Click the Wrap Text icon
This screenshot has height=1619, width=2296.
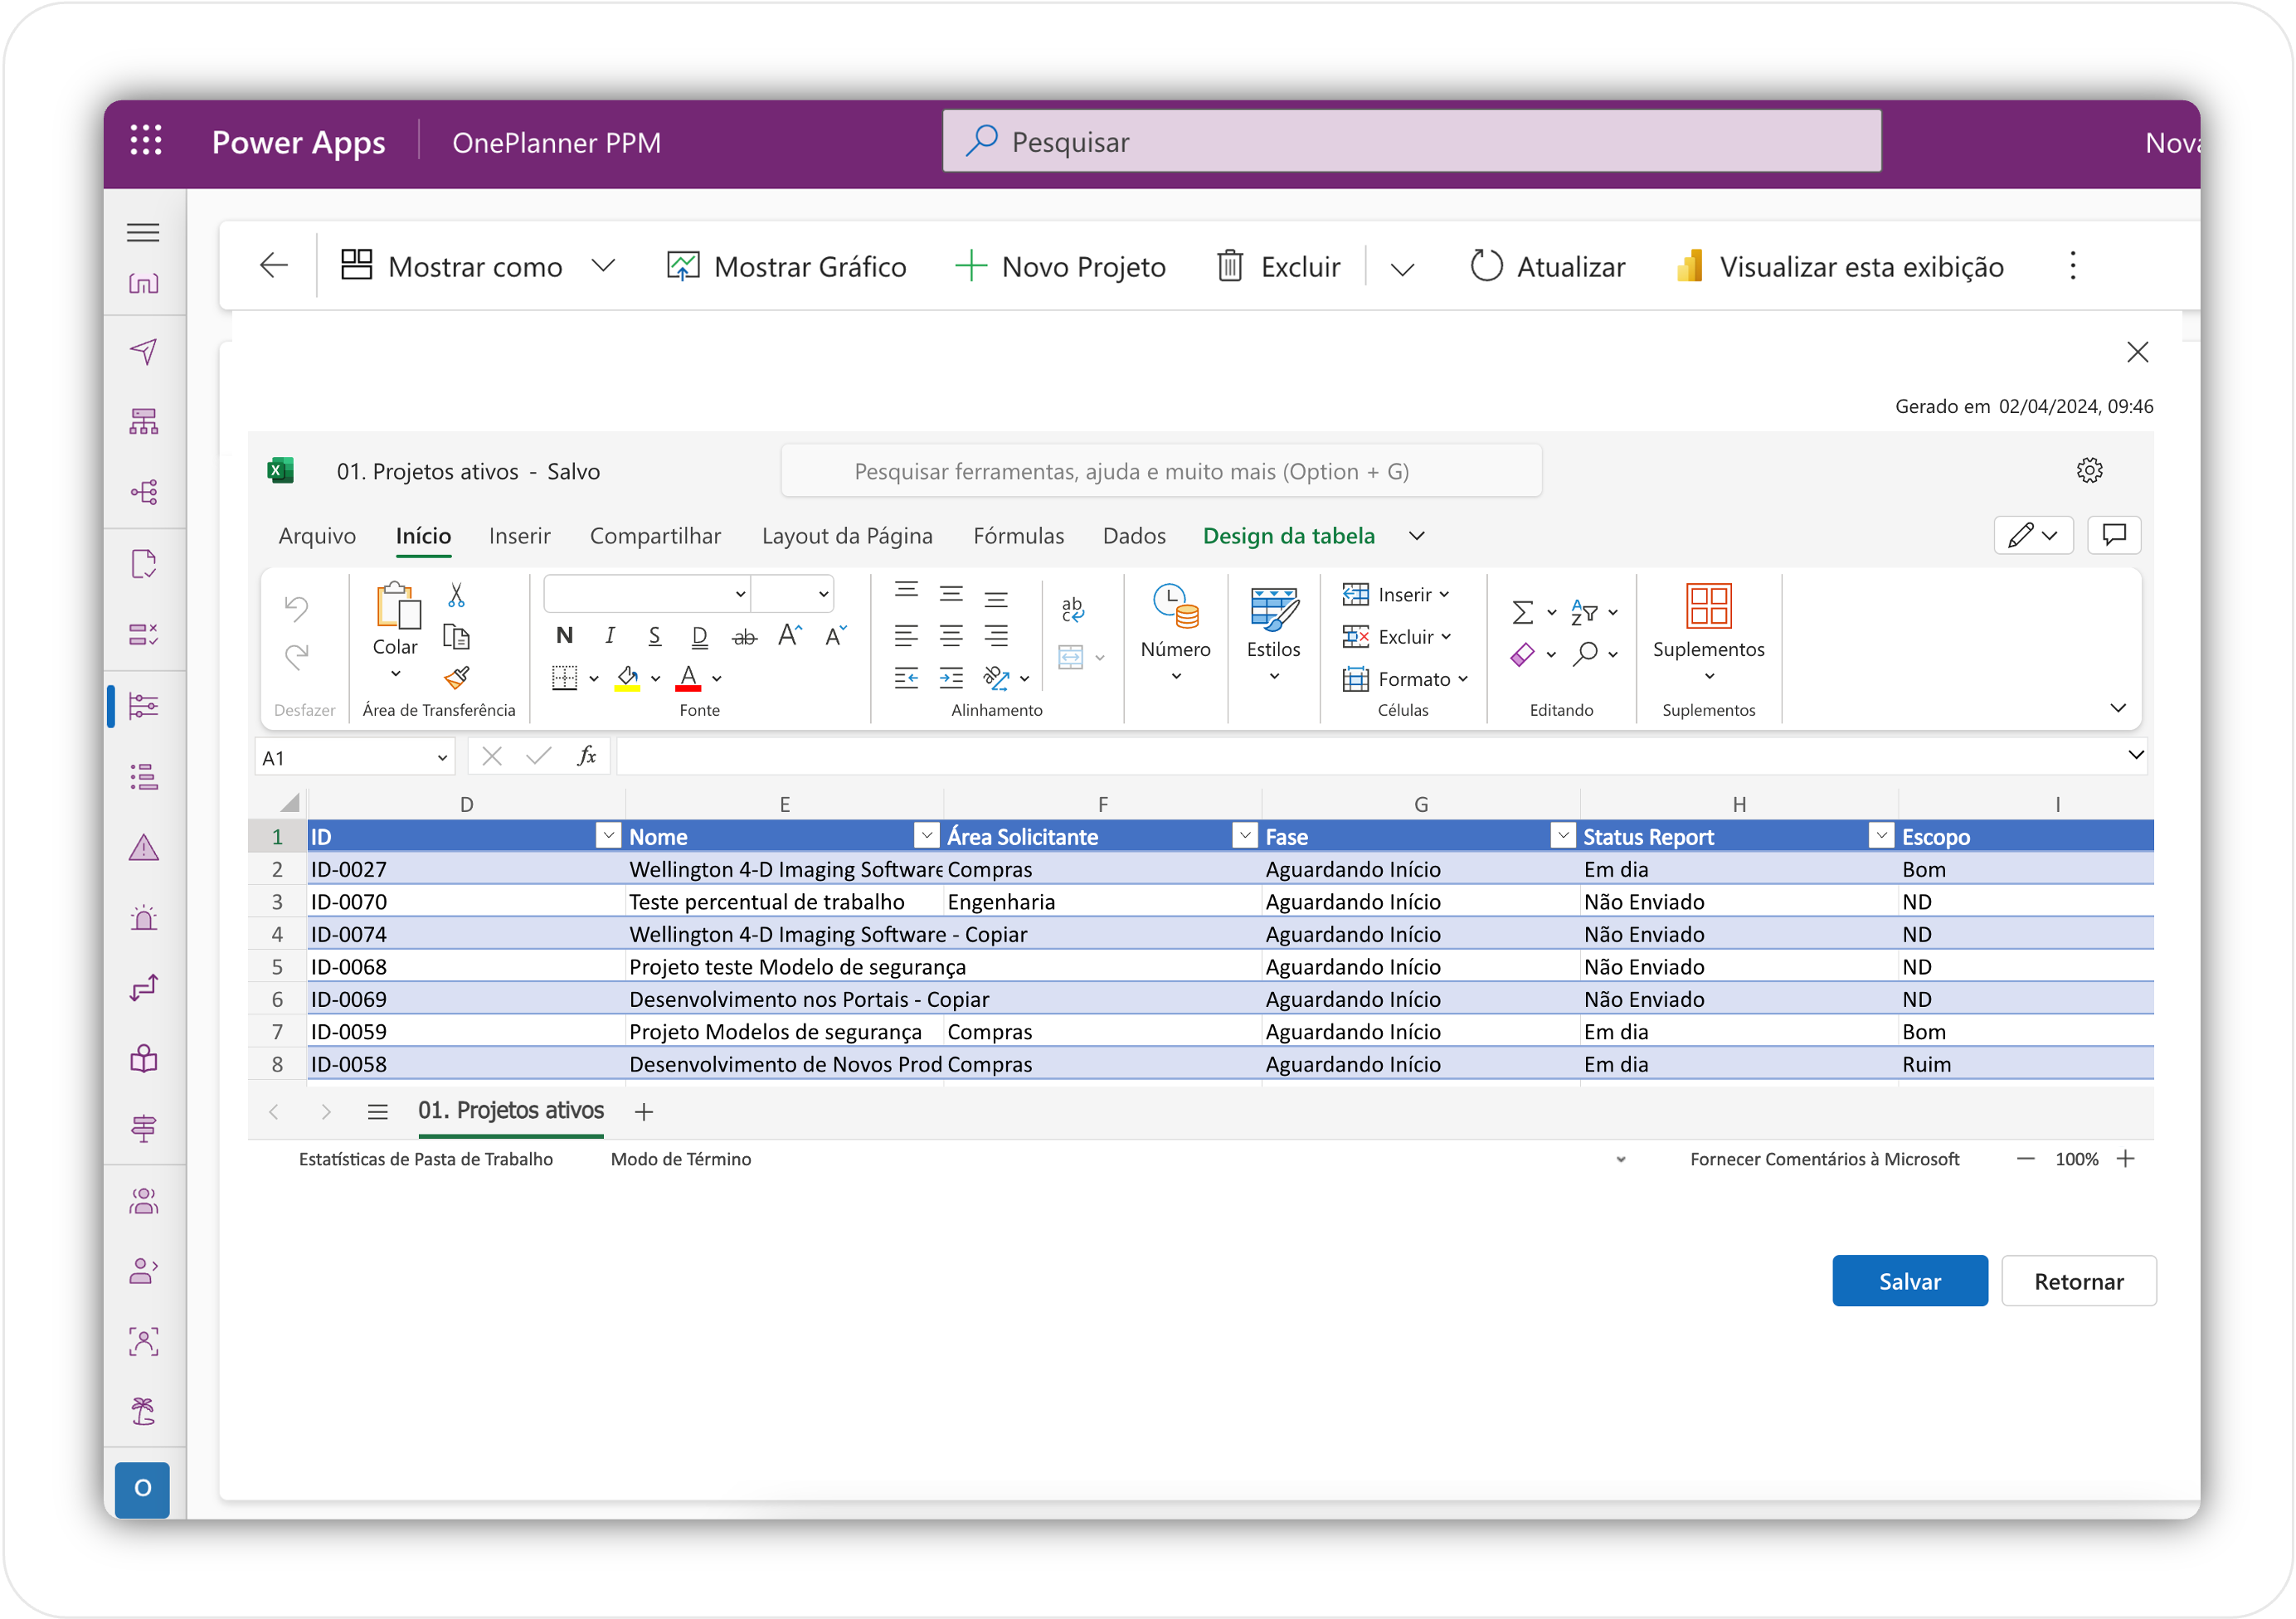1072,609
